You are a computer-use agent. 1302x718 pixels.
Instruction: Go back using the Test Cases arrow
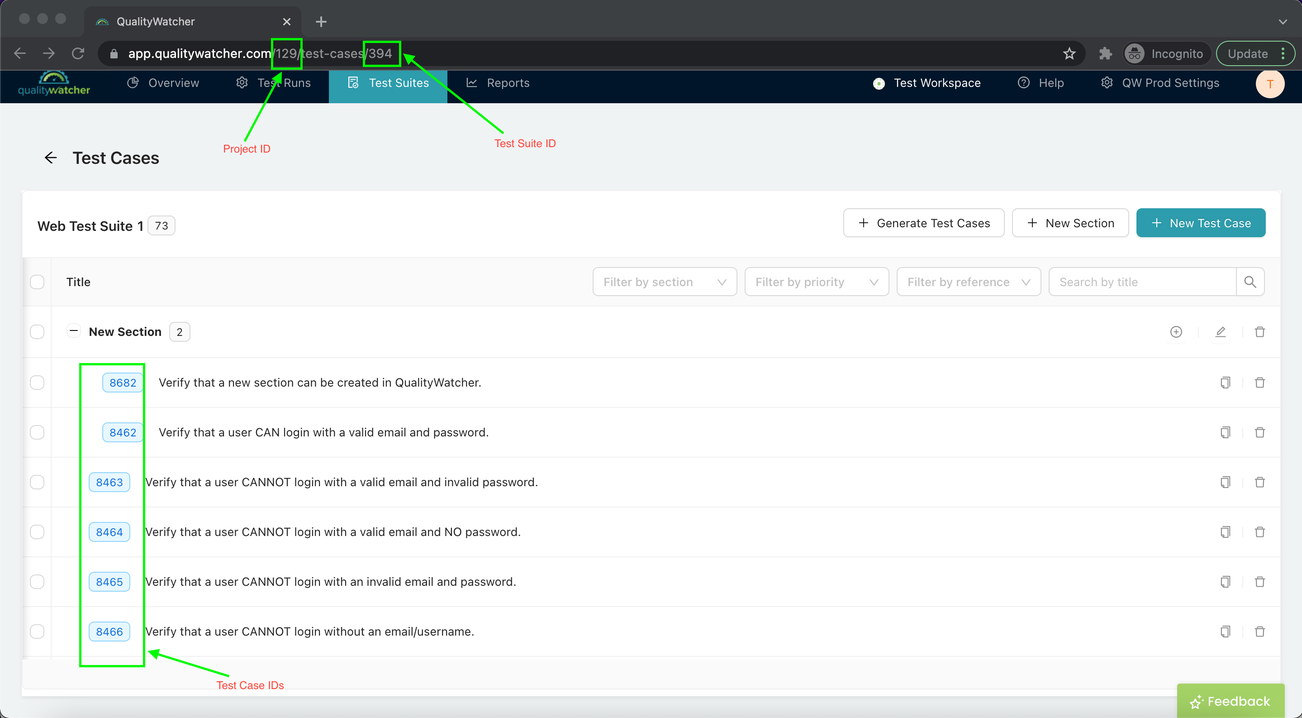(x=50, y=158)
